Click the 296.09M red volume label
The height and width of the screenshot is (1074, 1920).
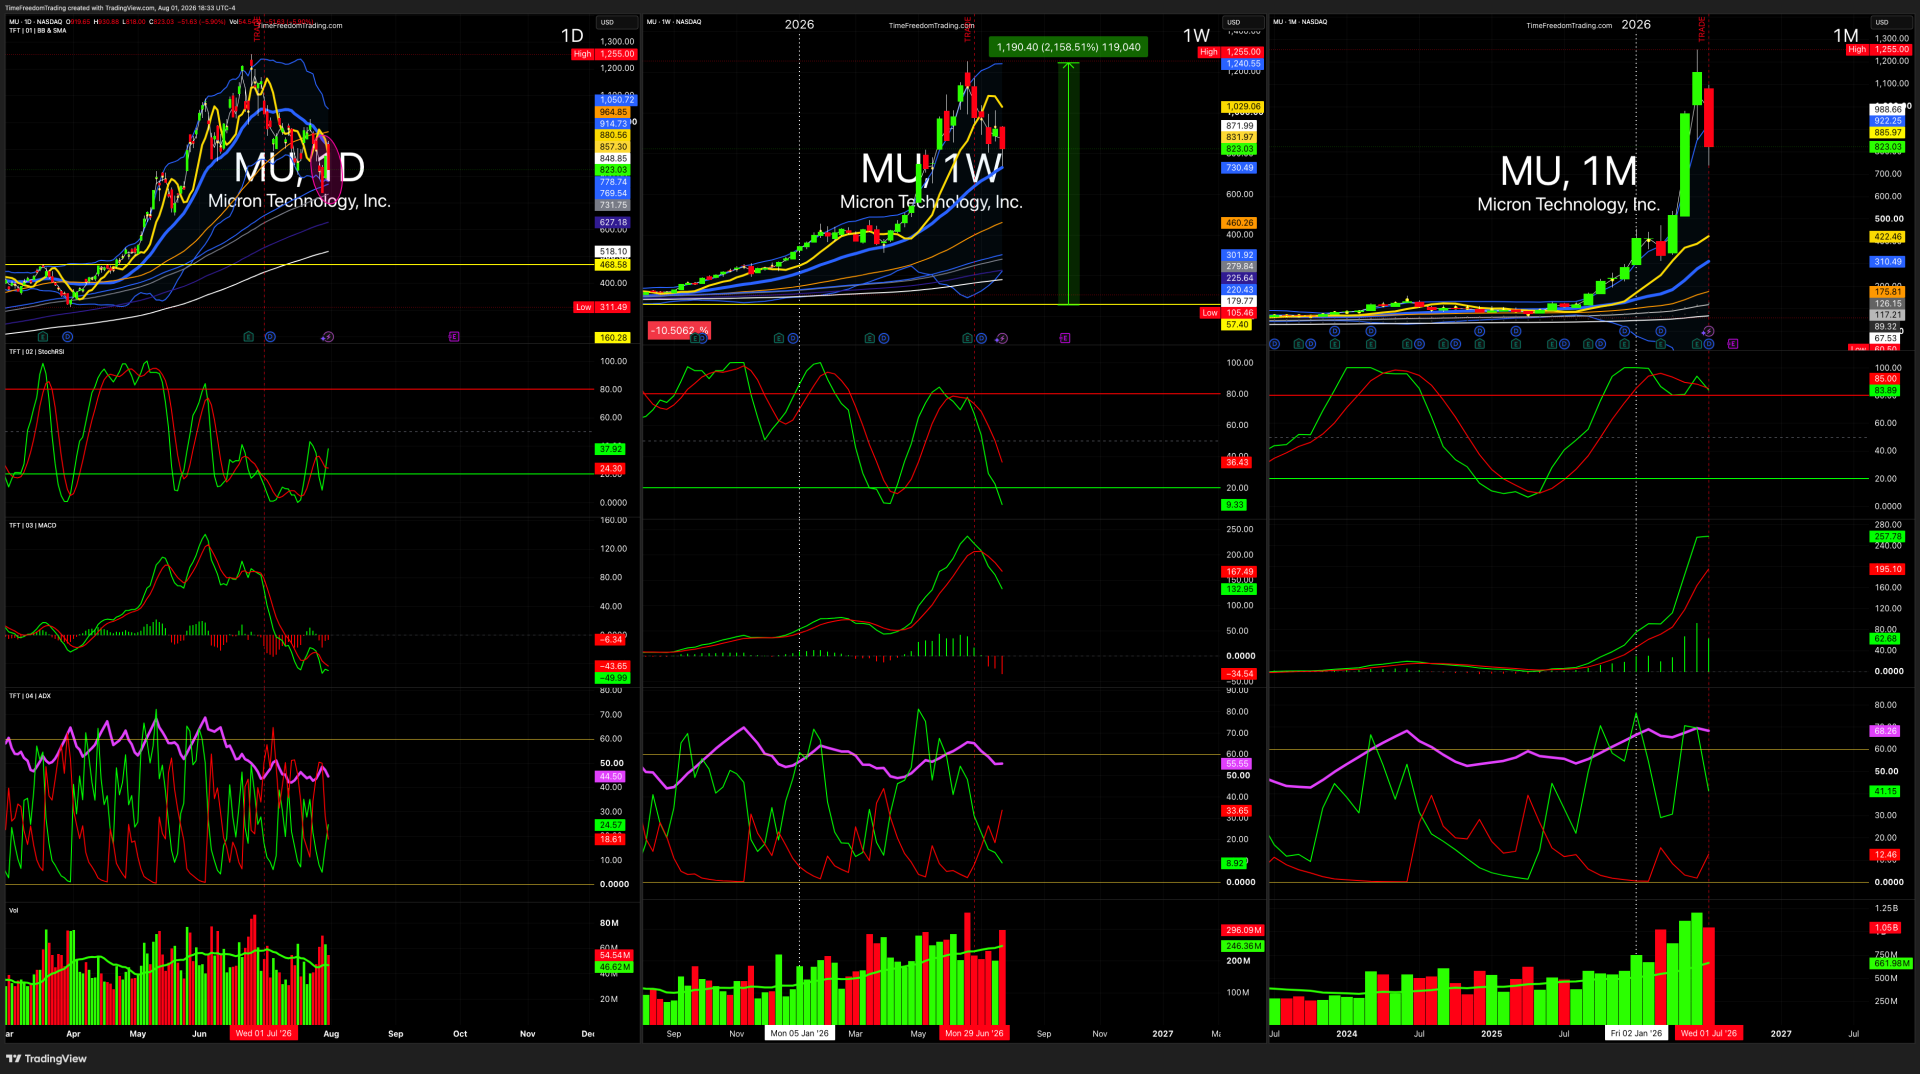click(1244, 931)
